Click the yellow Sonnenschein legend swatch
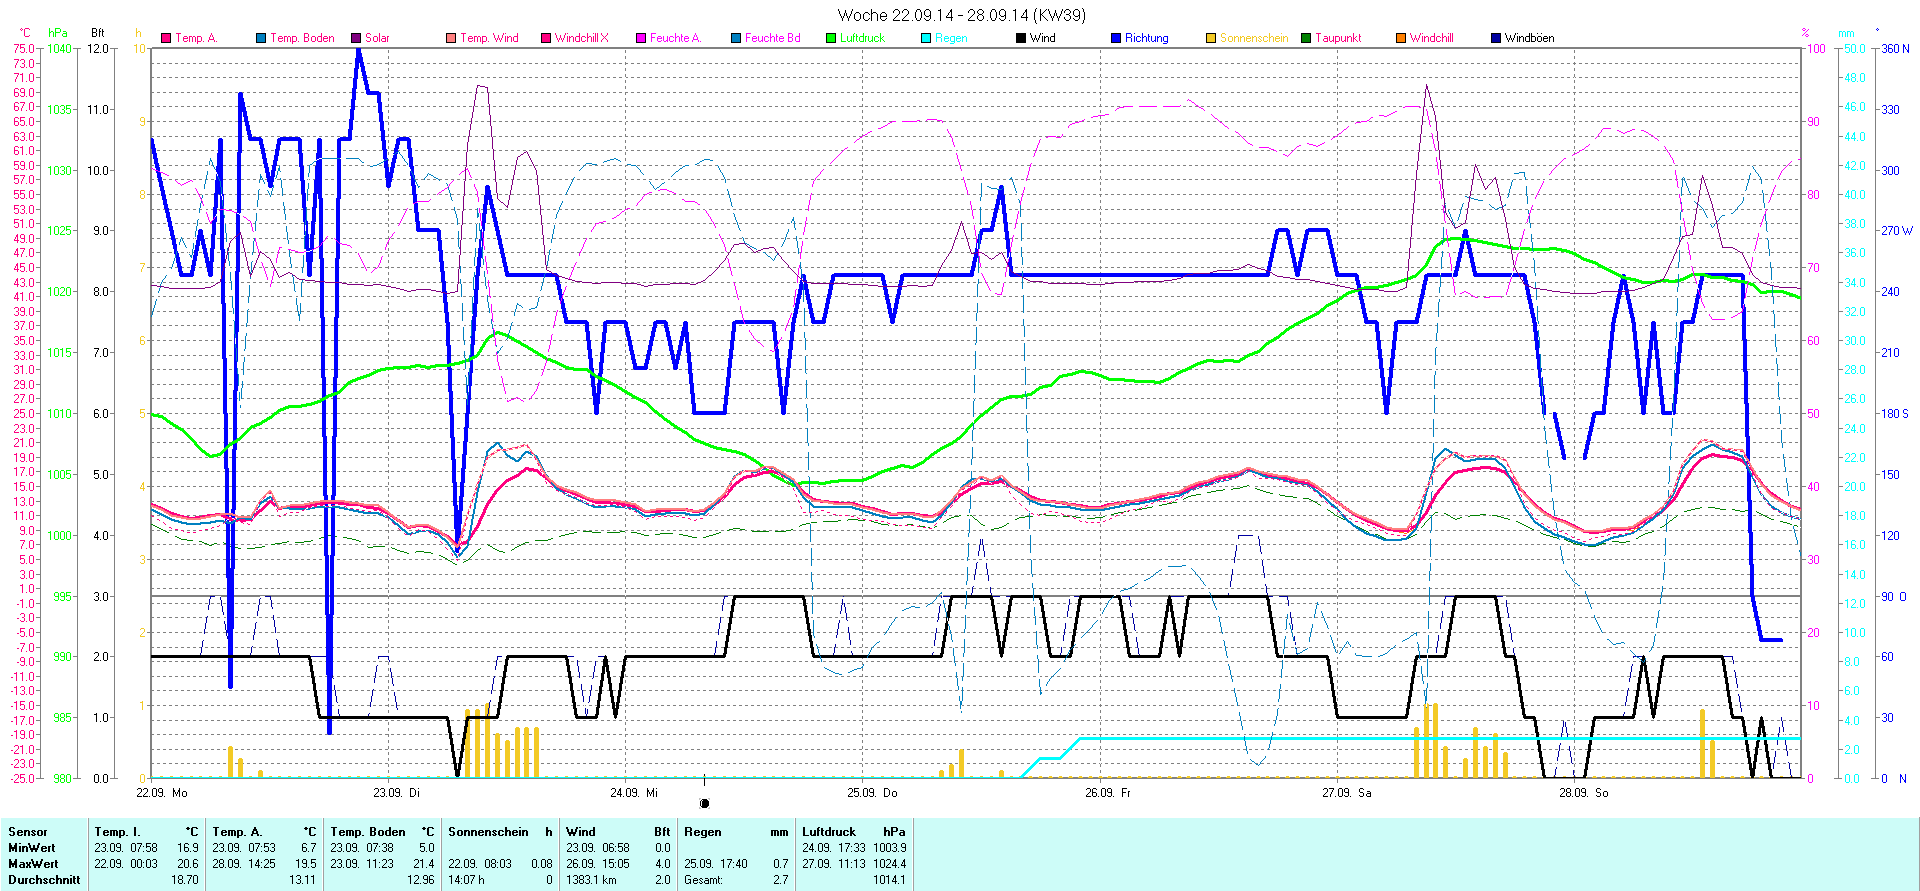Screen dimensions: 1920x891 tap(1211, 38)
